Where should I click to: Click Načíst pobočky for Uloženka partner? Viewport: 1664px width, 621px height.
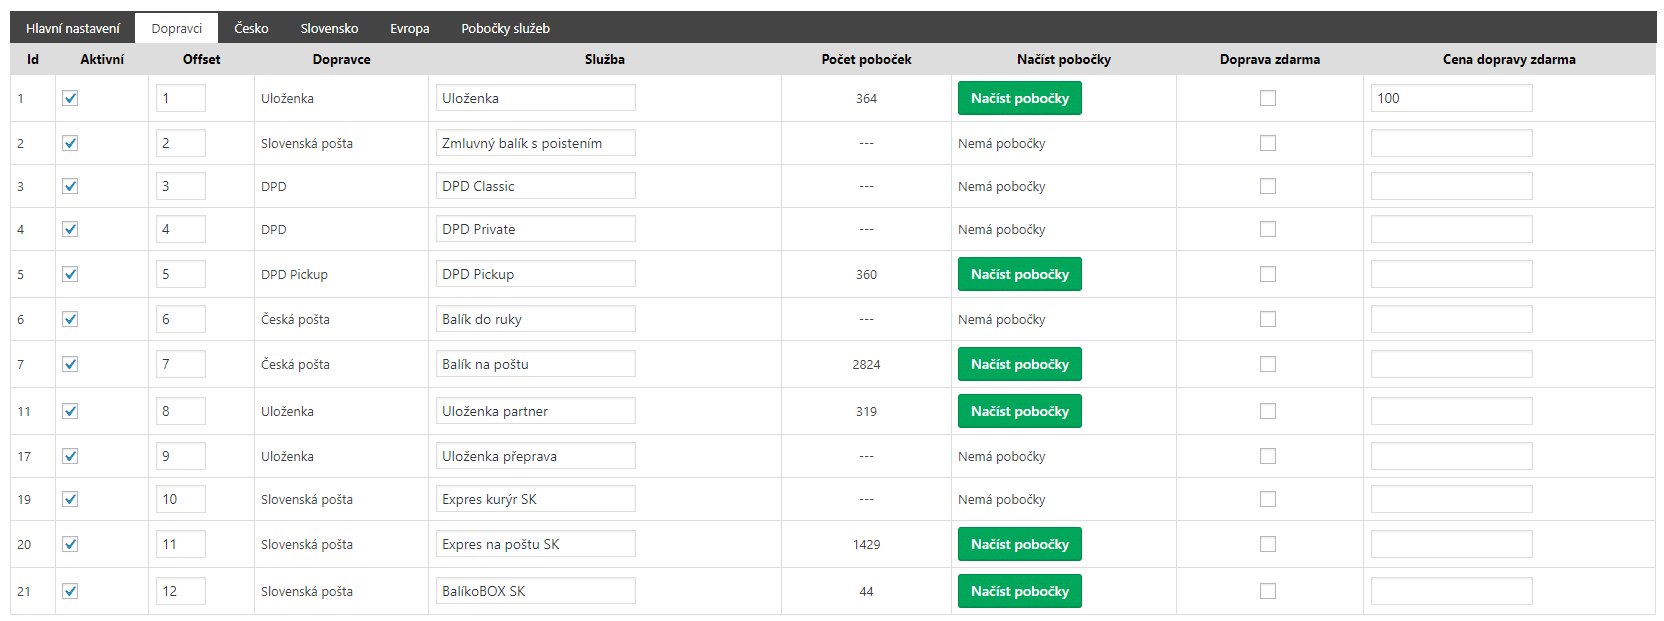pyautogui.click(x=1020, y=411)
